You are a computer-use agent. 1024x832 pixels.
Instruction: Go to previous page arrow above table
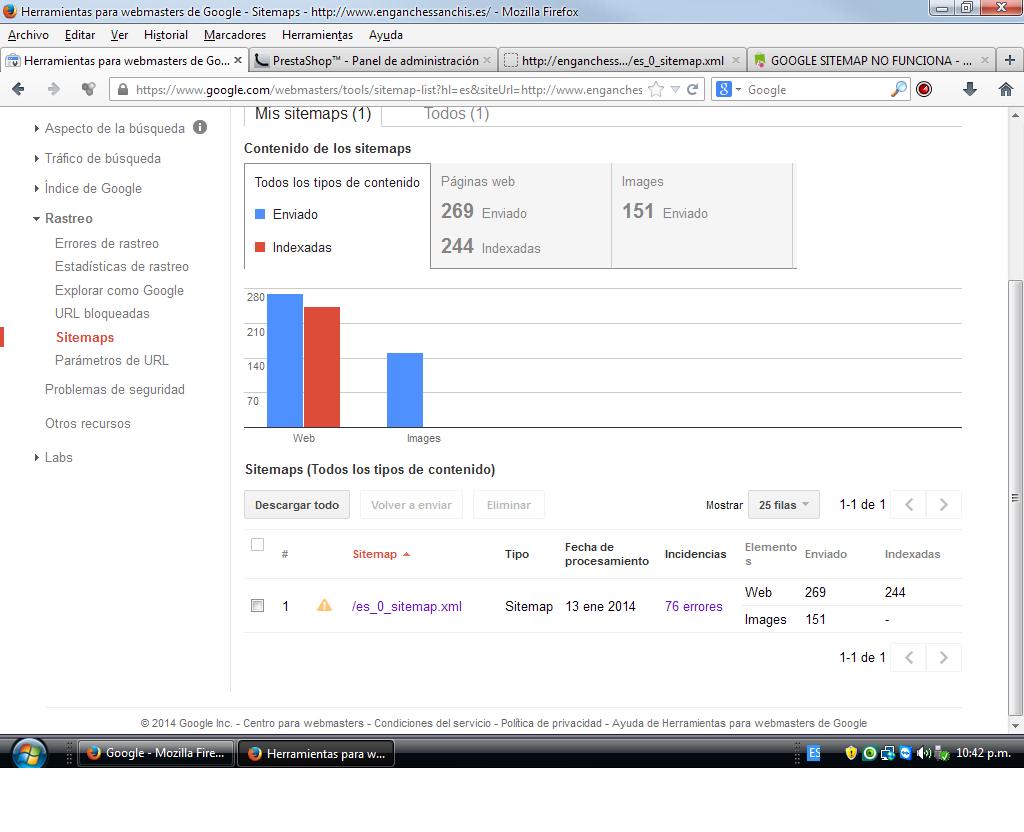point(909,505)
